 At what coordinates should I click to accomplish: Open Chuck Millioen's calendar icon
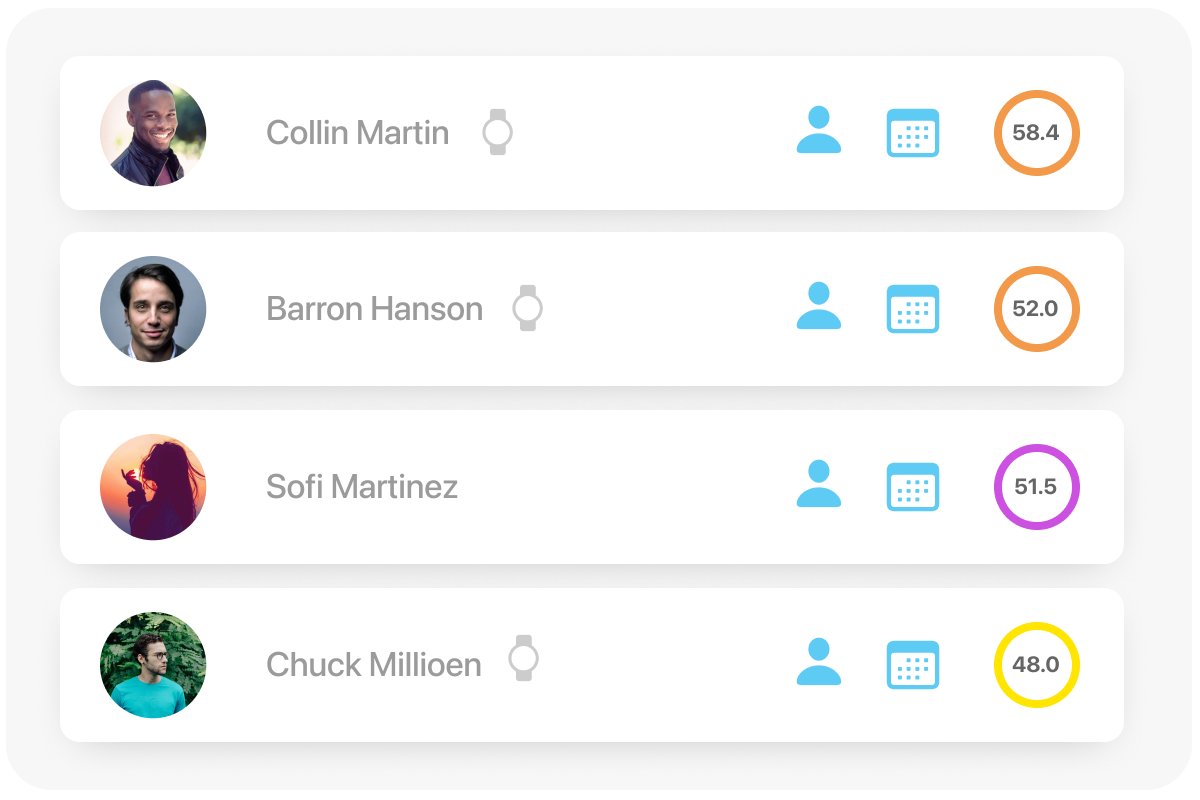[x=912, y=665]
